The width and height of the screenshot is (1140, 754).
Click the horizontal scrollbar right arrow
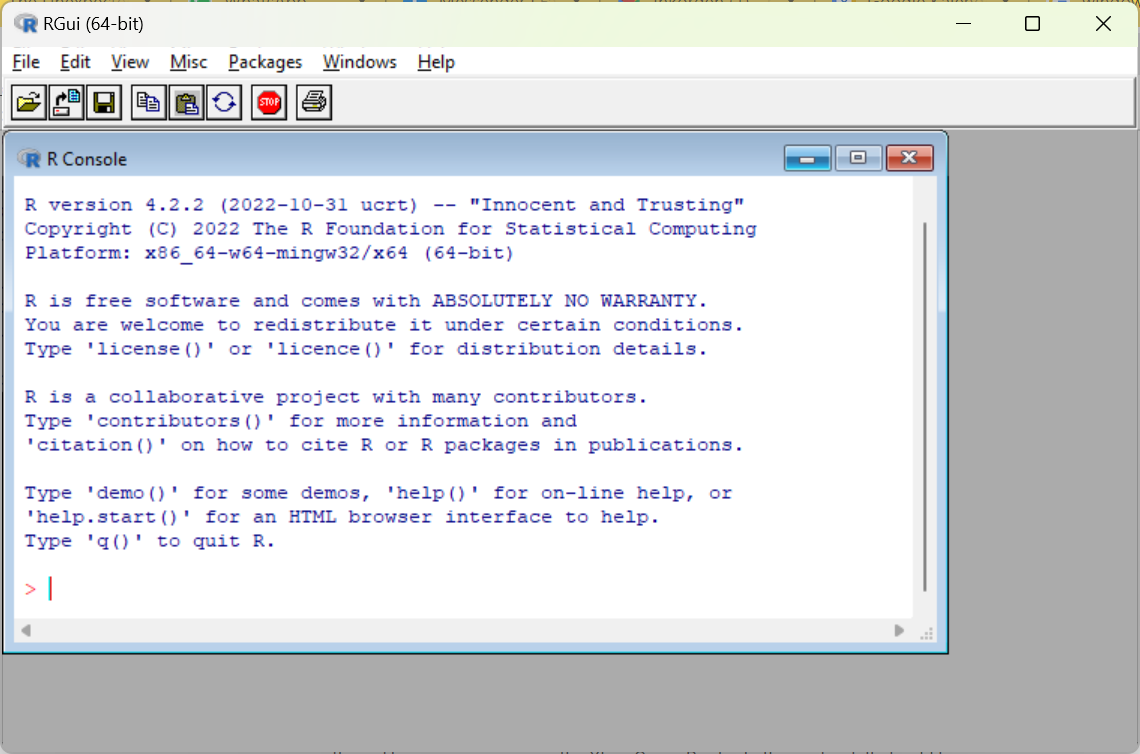(899, 630)
